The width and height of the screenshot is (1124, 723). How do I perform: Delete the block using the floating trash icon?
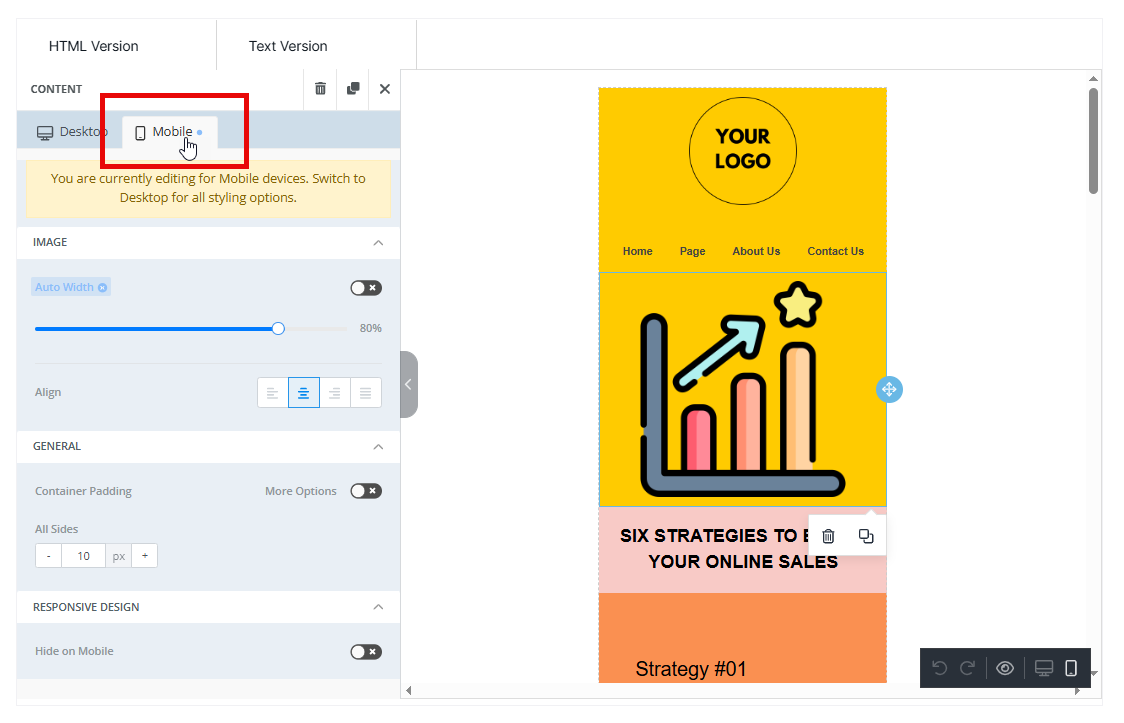pos(828,536)
